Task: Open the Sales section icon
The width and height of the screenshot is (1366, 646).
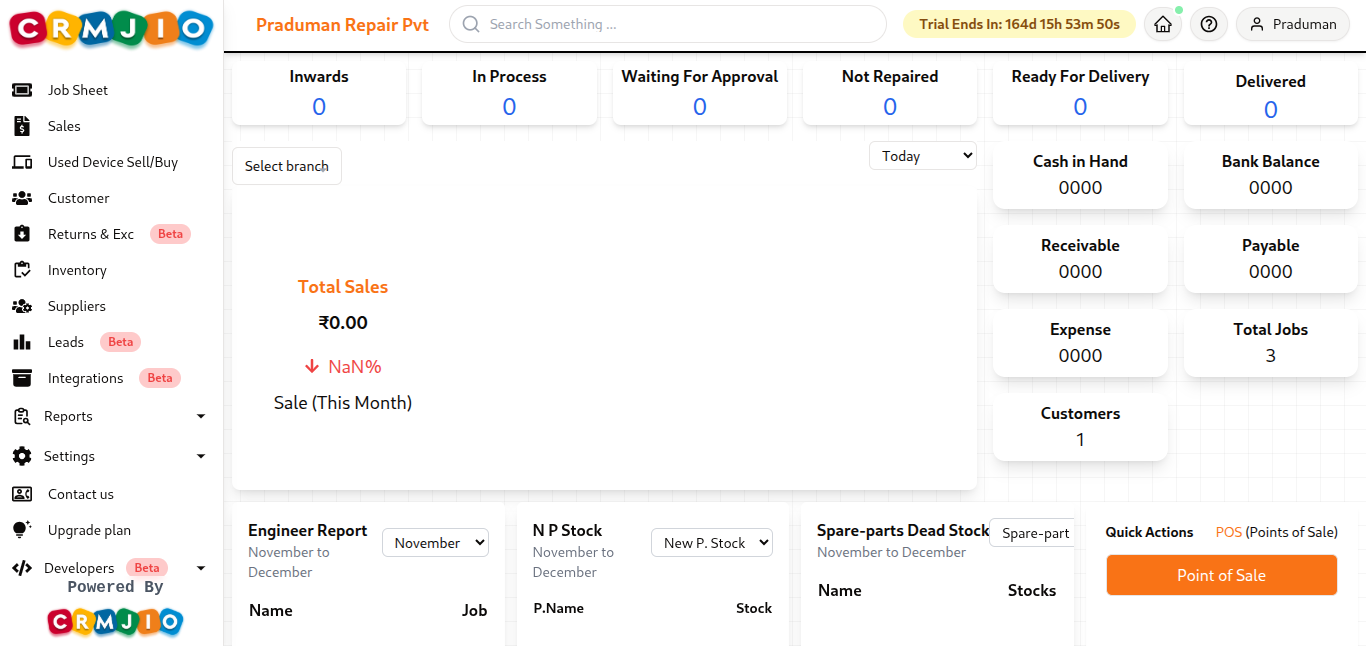Action: (22, 125)
